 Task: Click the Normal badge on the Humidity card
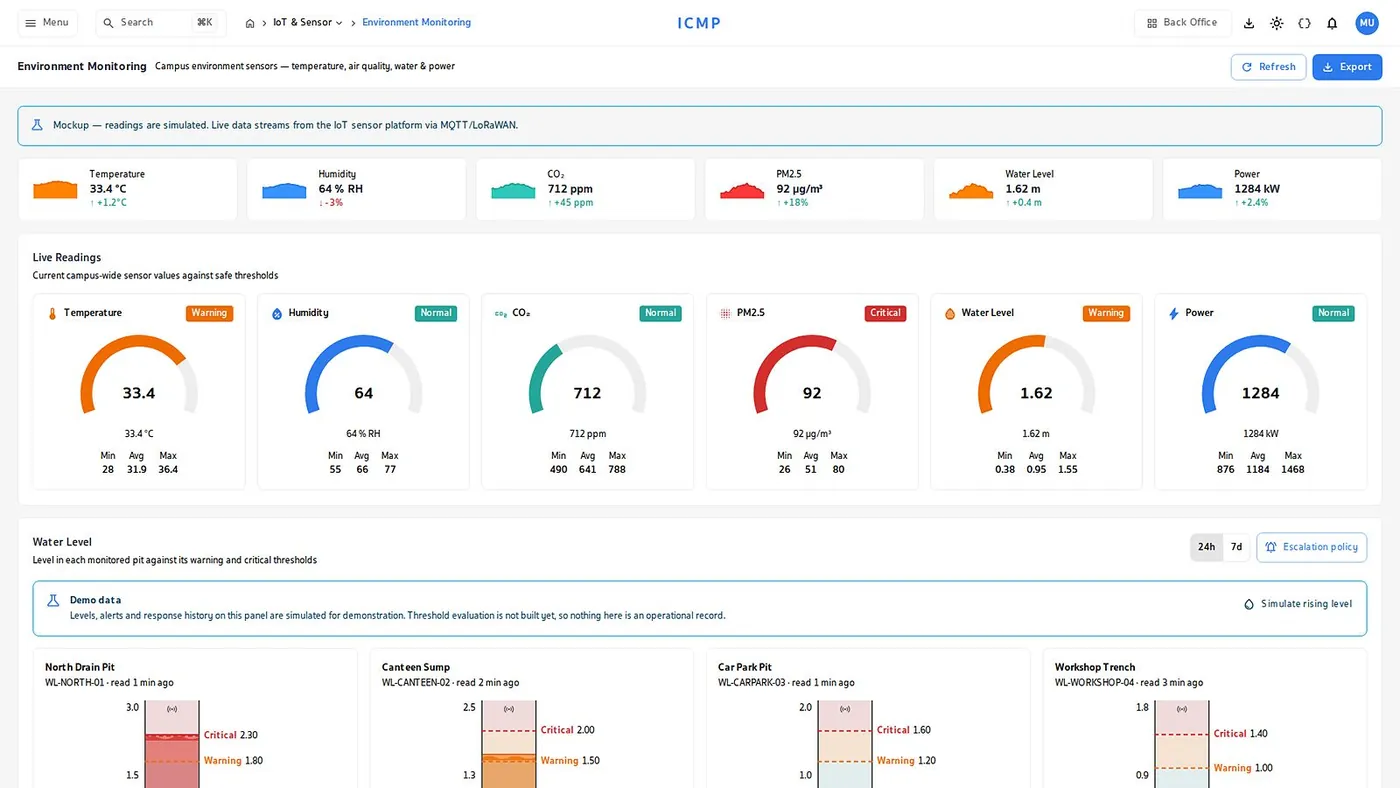[436, 313]
